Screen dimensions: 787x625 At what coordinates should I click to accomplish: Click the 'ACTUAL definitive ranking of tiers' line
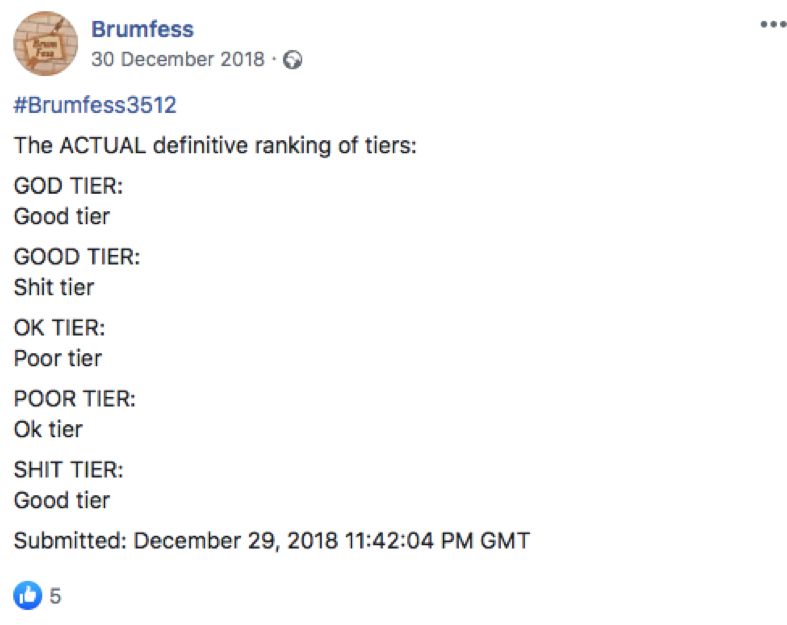point(215,146)
